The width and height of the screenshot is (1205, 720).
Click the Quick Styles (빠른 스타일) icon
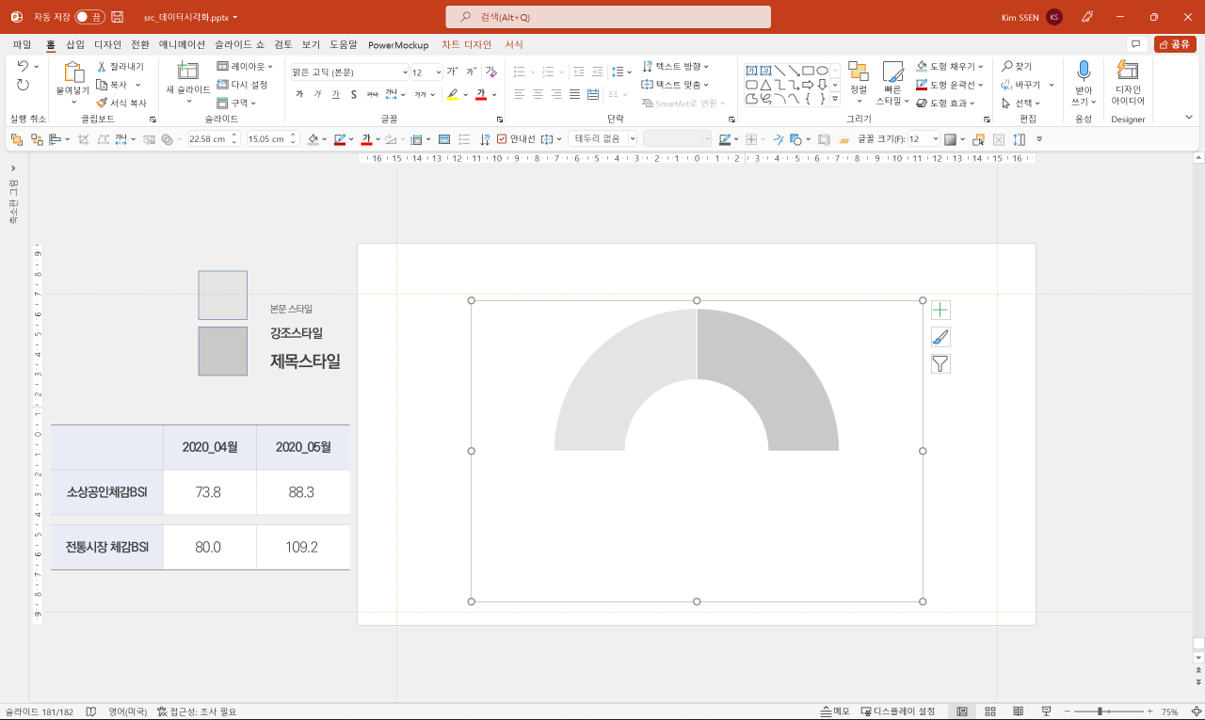coord(892,71)
